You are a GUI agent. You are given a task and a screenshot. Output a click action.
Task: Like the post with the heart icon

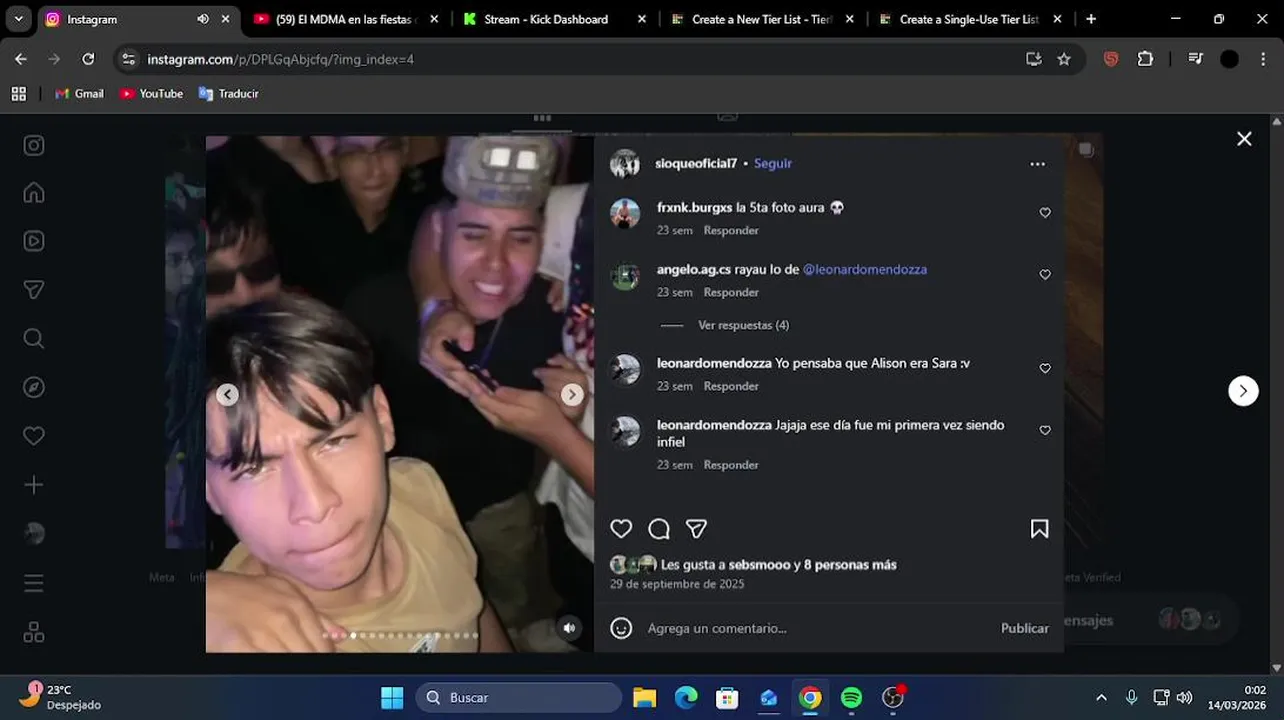point(621,529)
